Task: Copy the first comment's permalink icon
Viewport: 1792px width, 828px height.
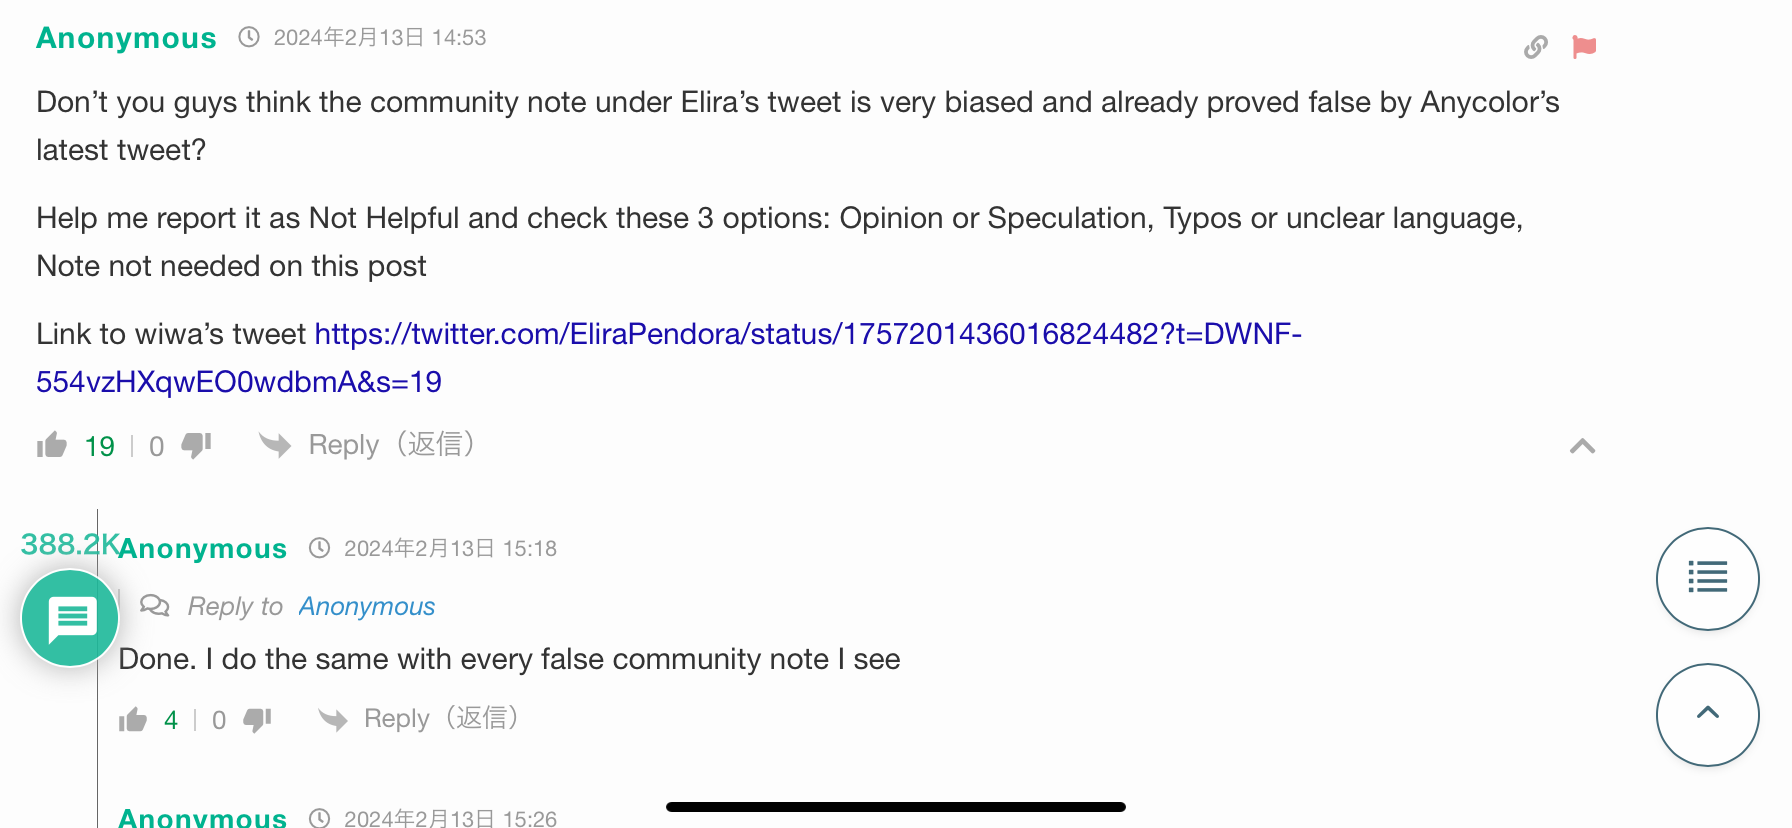Action: [x=1536, y=47]
